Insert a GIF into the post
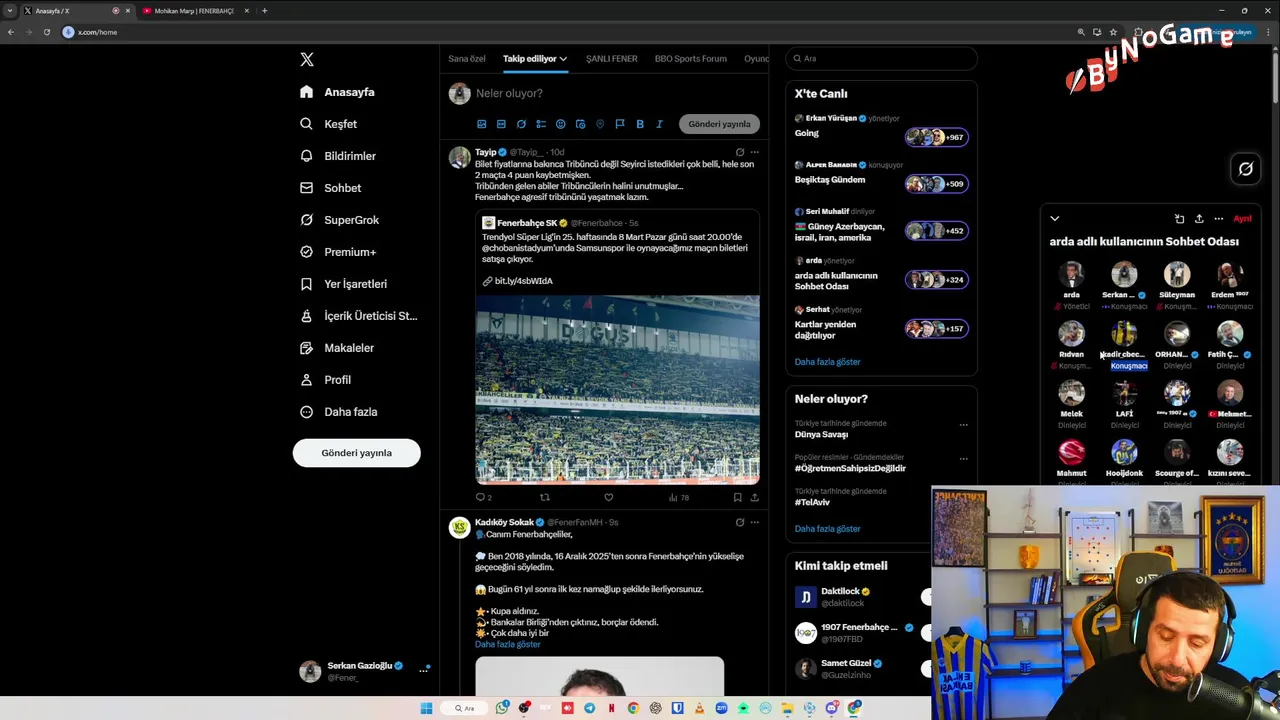The image size is (1280, 720). point(501,124)
